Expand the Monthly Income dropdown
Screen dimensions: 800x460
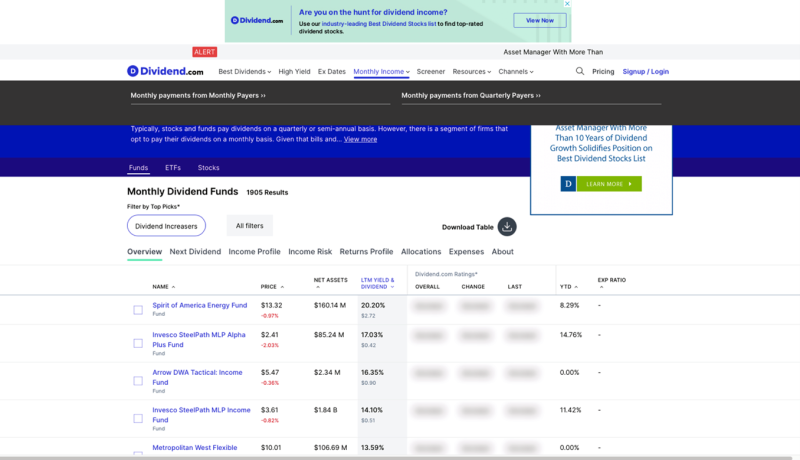click(x=382, y=71)
